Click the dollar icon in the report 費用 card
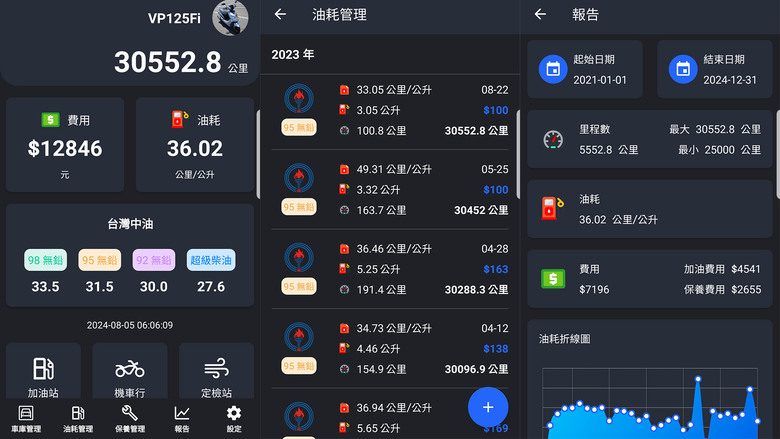Screen dimensions: 780x439 [553, 279]
